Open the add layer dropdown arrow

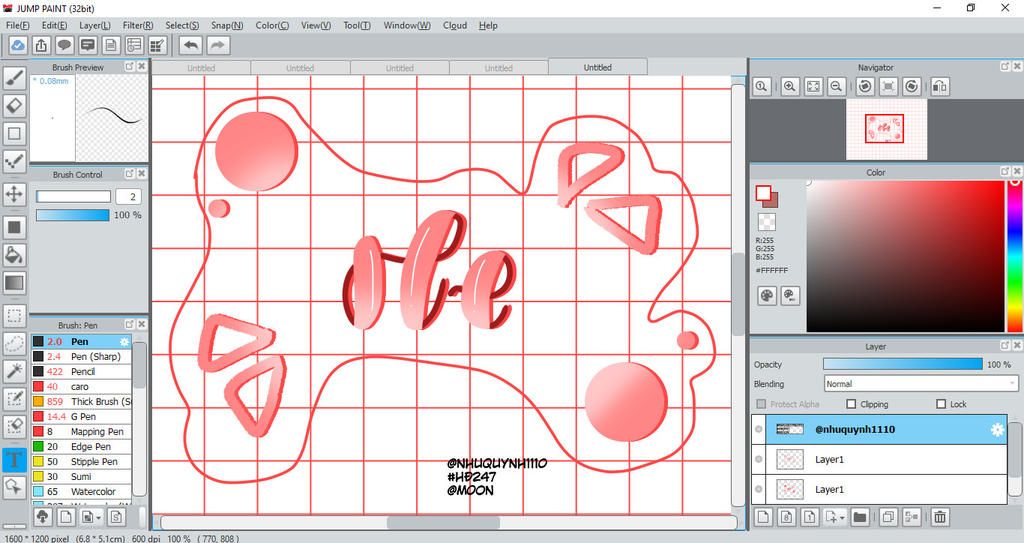[843, 518]
